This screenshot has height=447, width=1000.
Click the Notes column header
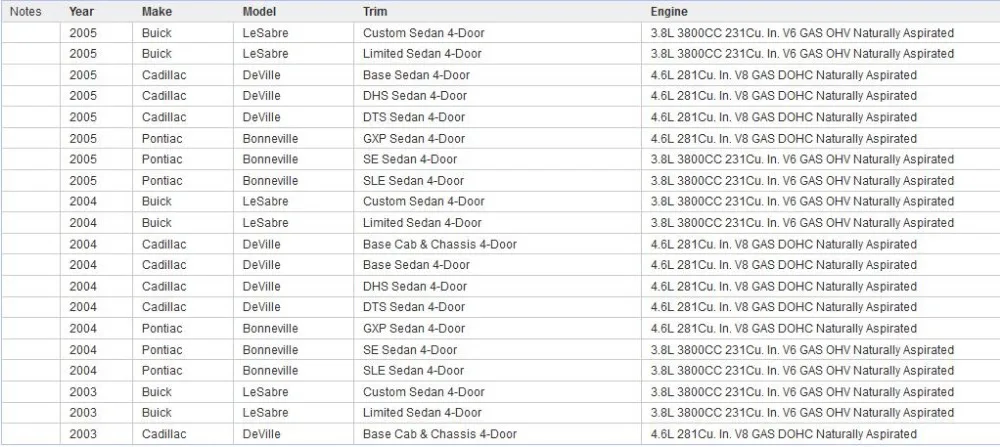tap(31, 11)
